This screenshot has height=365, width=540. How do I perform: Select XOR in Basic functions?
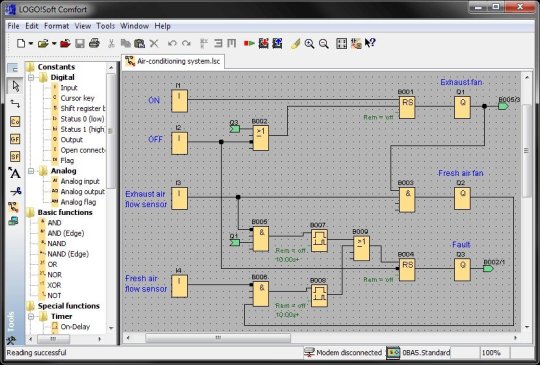click(x=54, y=285)
